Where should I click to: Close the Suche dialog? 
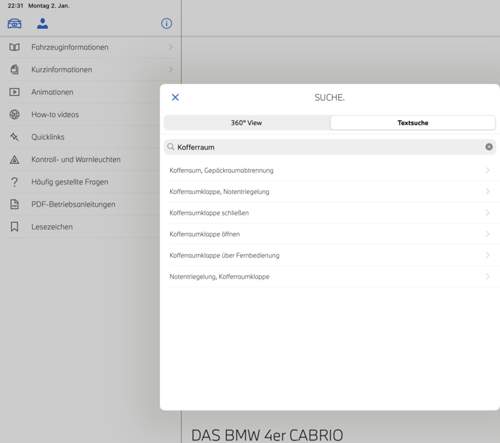[x=175, y=97]
